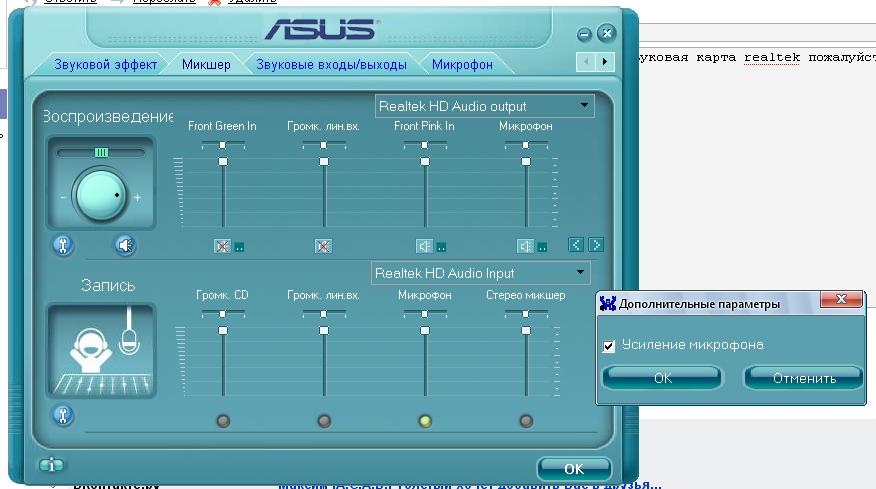Click Стерео микшер balance slider
This screenshot has width=876, height=489.
[526, 314]
